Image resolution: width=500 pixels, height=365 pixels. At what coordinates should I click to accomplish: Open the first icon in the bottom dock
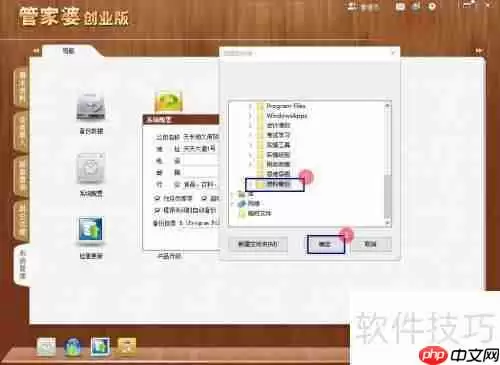tap(46, 346)
